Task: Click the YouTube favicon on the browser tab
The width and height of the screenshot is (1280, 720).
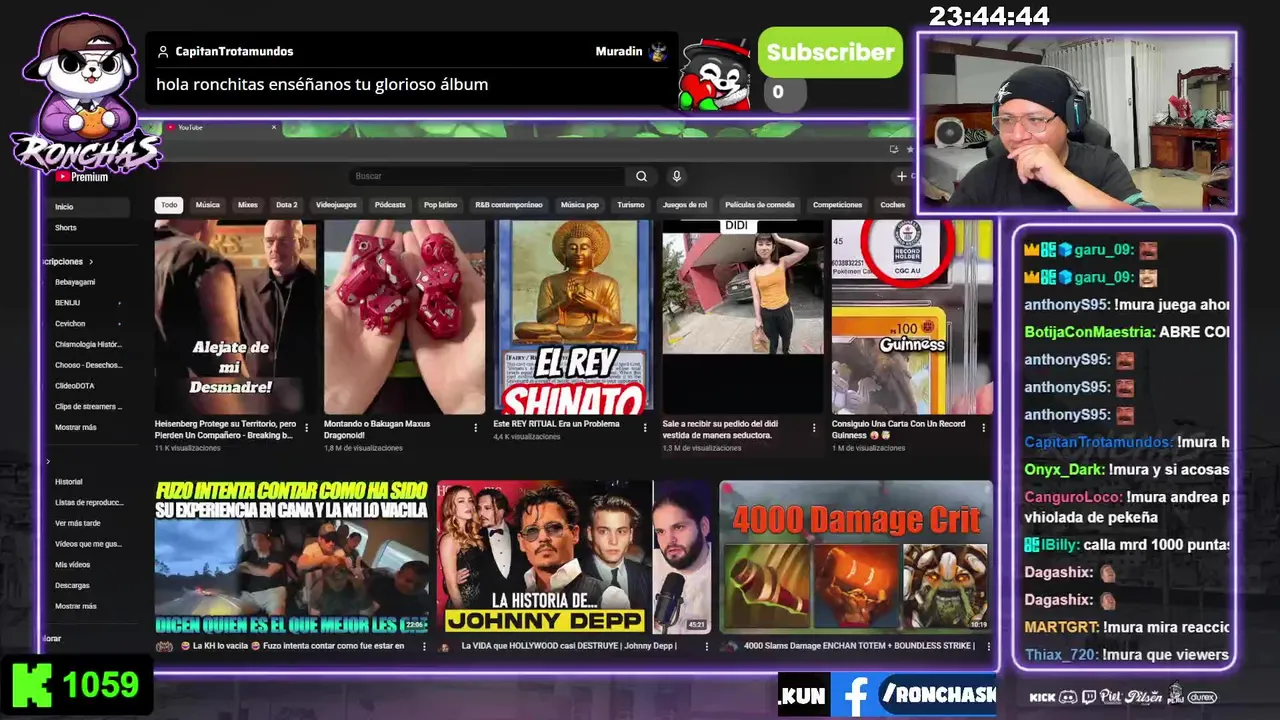Action: pos(170,127)
